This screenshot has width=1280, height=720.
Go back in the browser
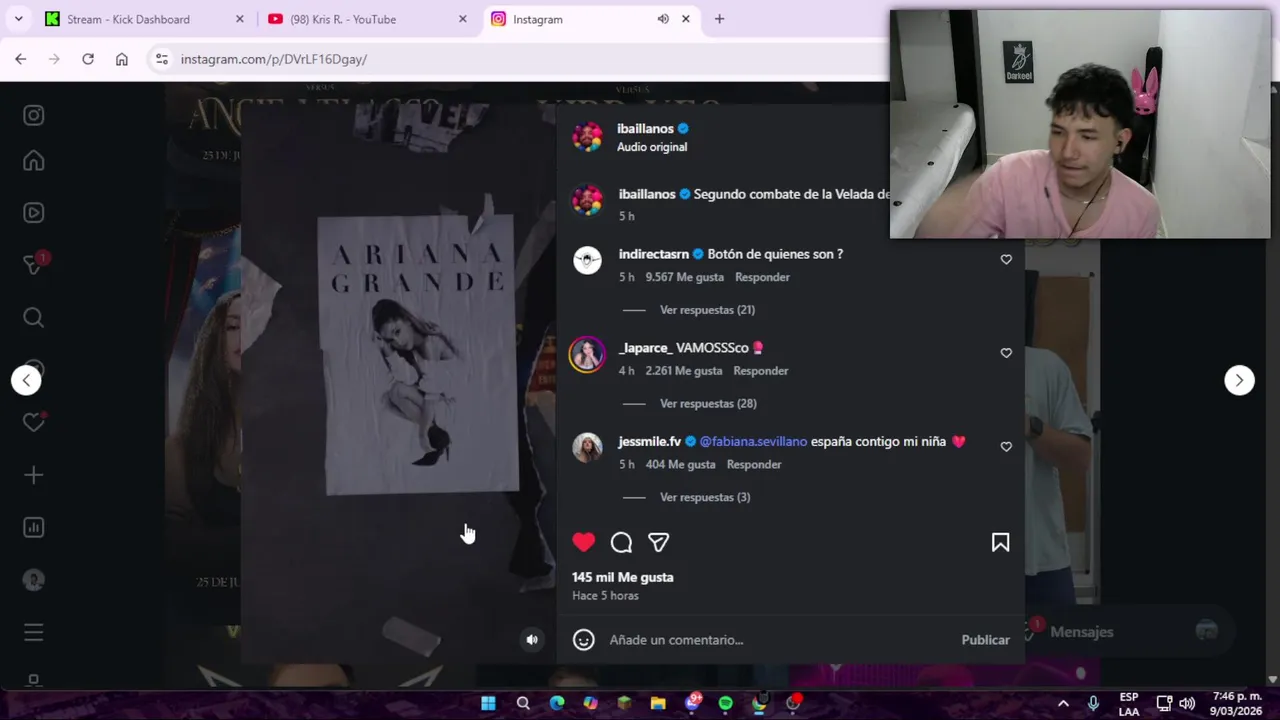click(x=21, y=59)
